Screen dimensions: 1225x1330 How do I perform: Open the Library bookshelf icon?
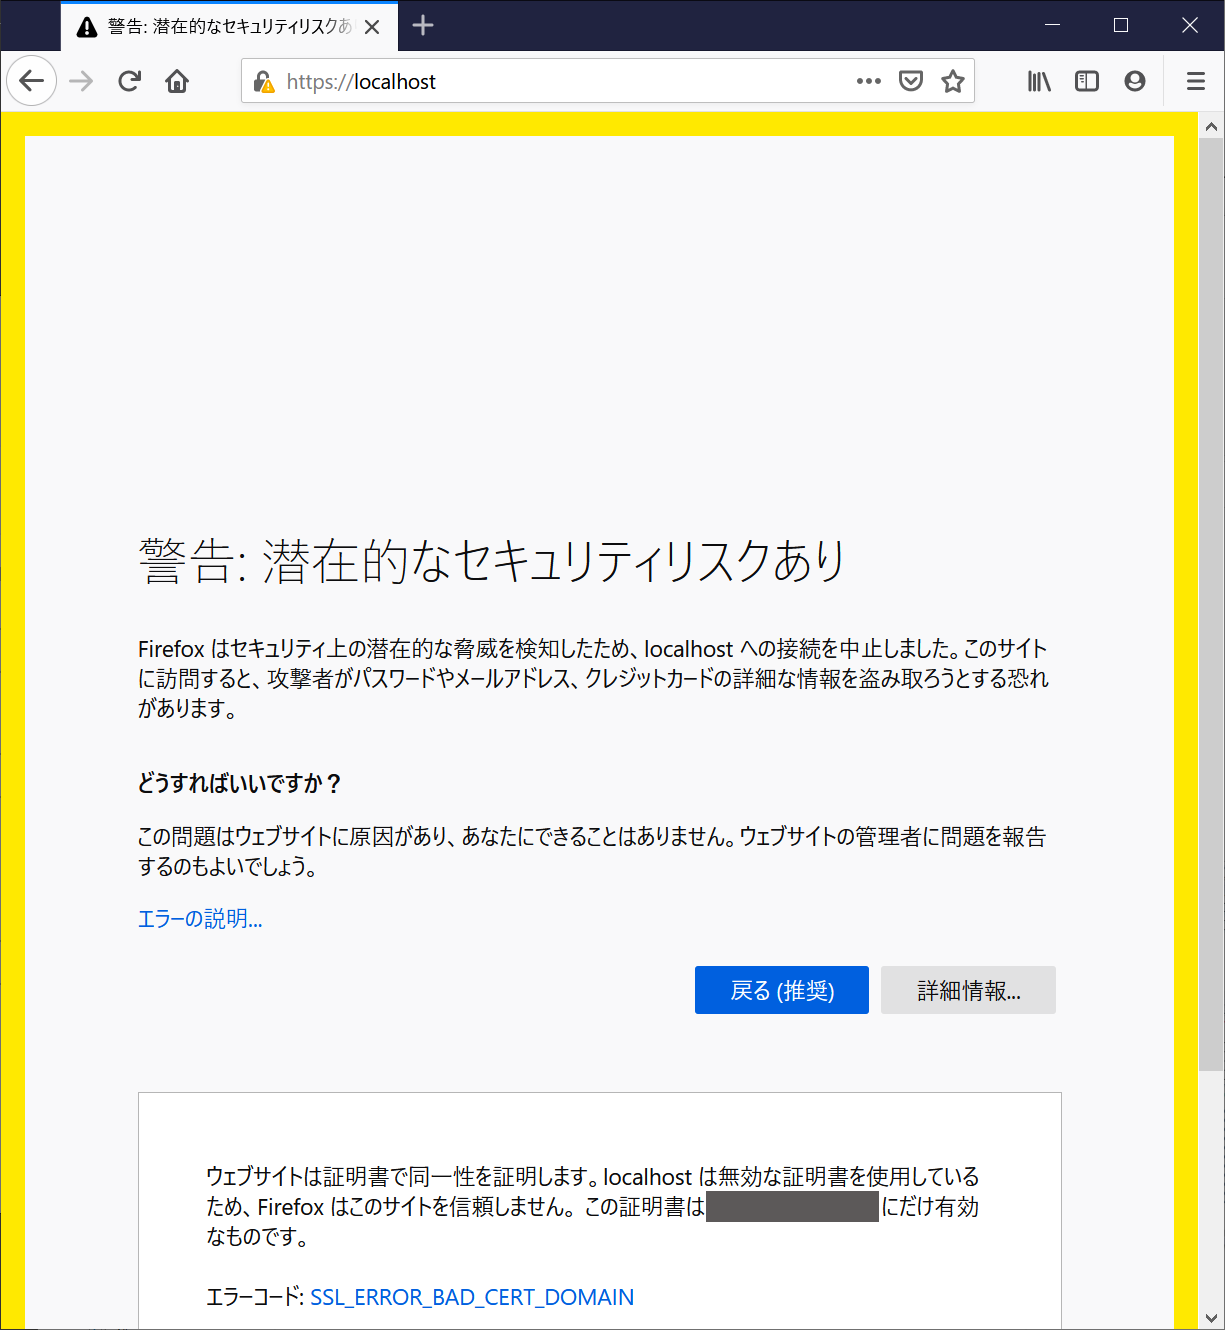click(x=1039, y=81)
